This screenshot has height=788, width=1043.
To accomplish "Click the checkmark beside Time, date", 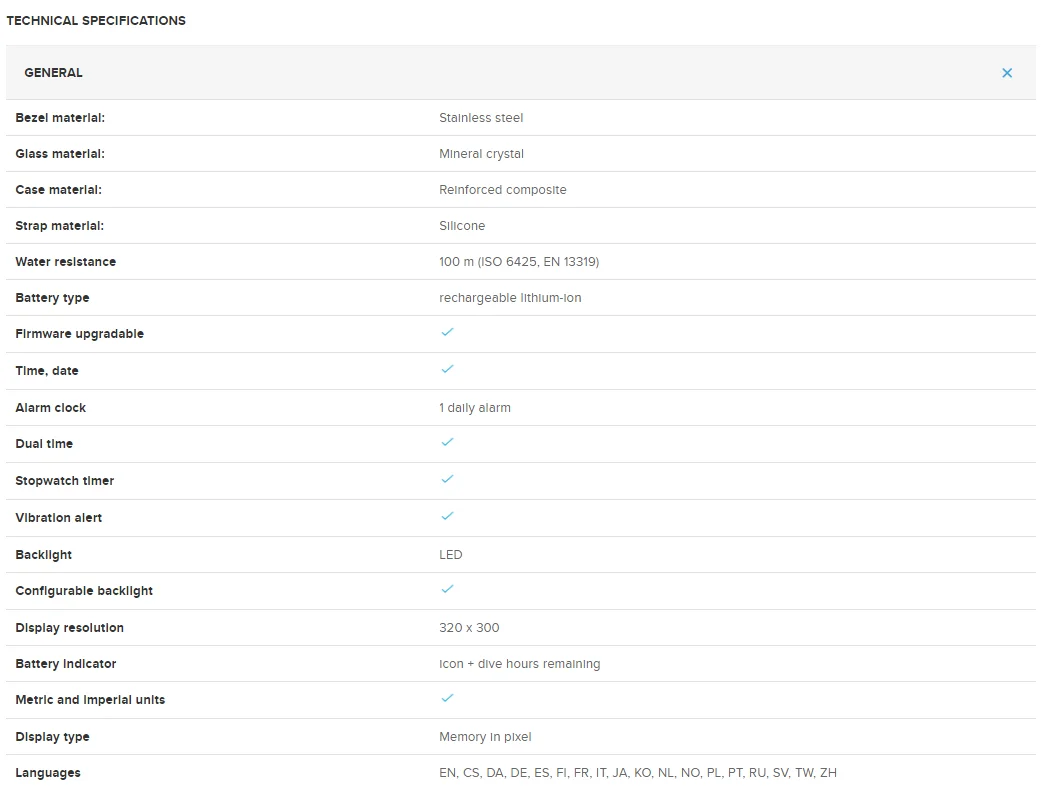I will tap(447, 369).
